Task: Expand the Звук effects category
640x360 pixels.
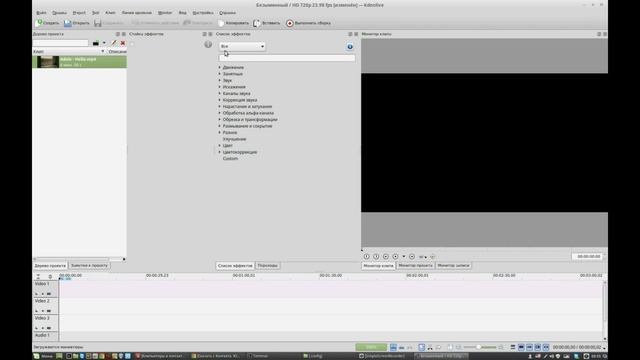Action: (x=220, y=80)
